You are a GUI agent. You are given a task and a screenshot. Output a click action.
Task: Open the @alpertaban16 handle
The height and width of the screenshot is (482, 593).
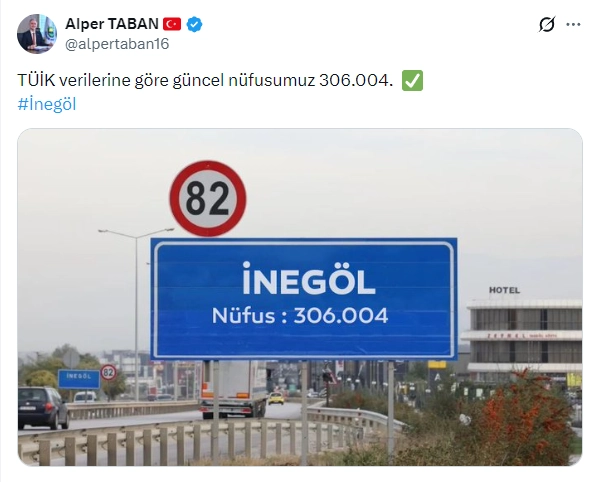(117, 44)
